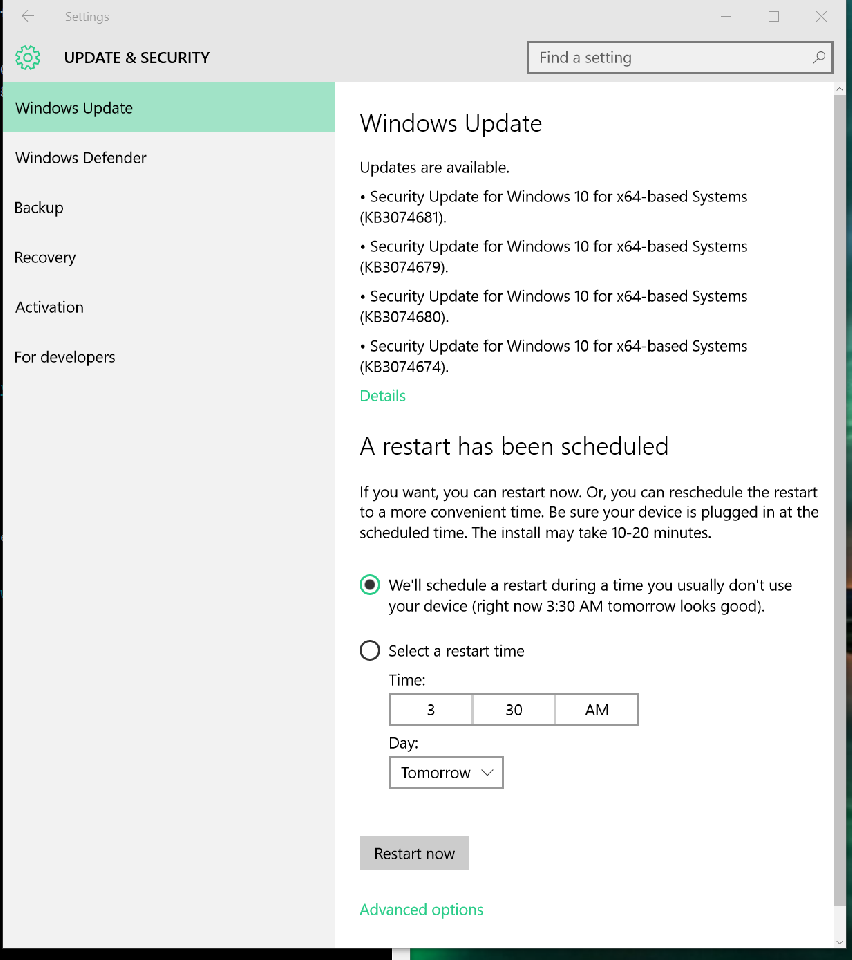Close the Settings window
The height and width of the screenshot is (960, 852).
point(821,17)
